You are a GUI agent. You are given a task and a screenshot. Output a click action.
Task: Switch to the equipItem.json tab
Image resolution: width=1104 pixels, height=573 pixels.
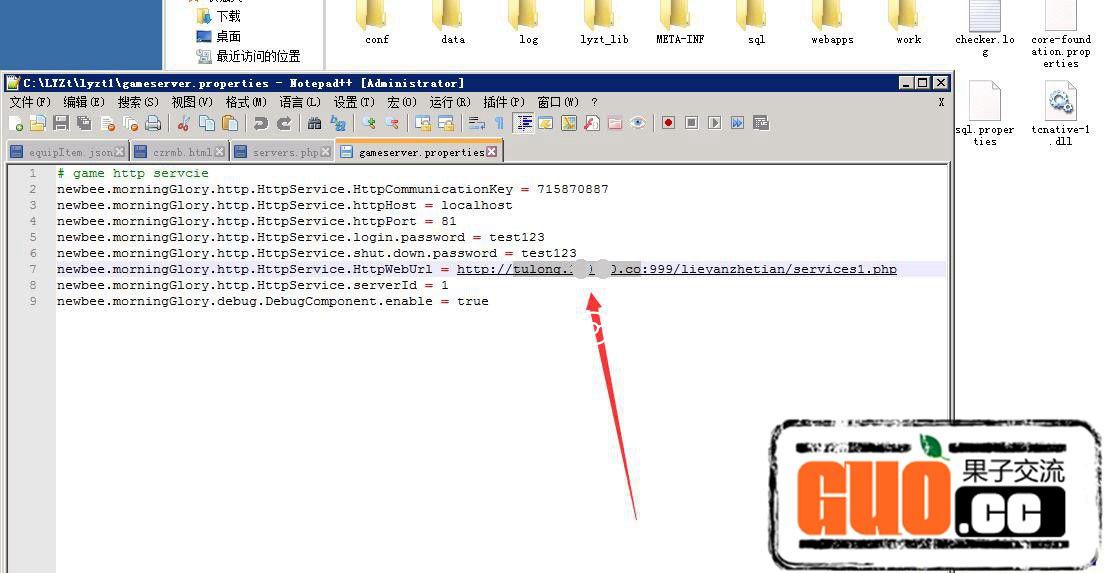pyautogui.click(x=70, y=152)
